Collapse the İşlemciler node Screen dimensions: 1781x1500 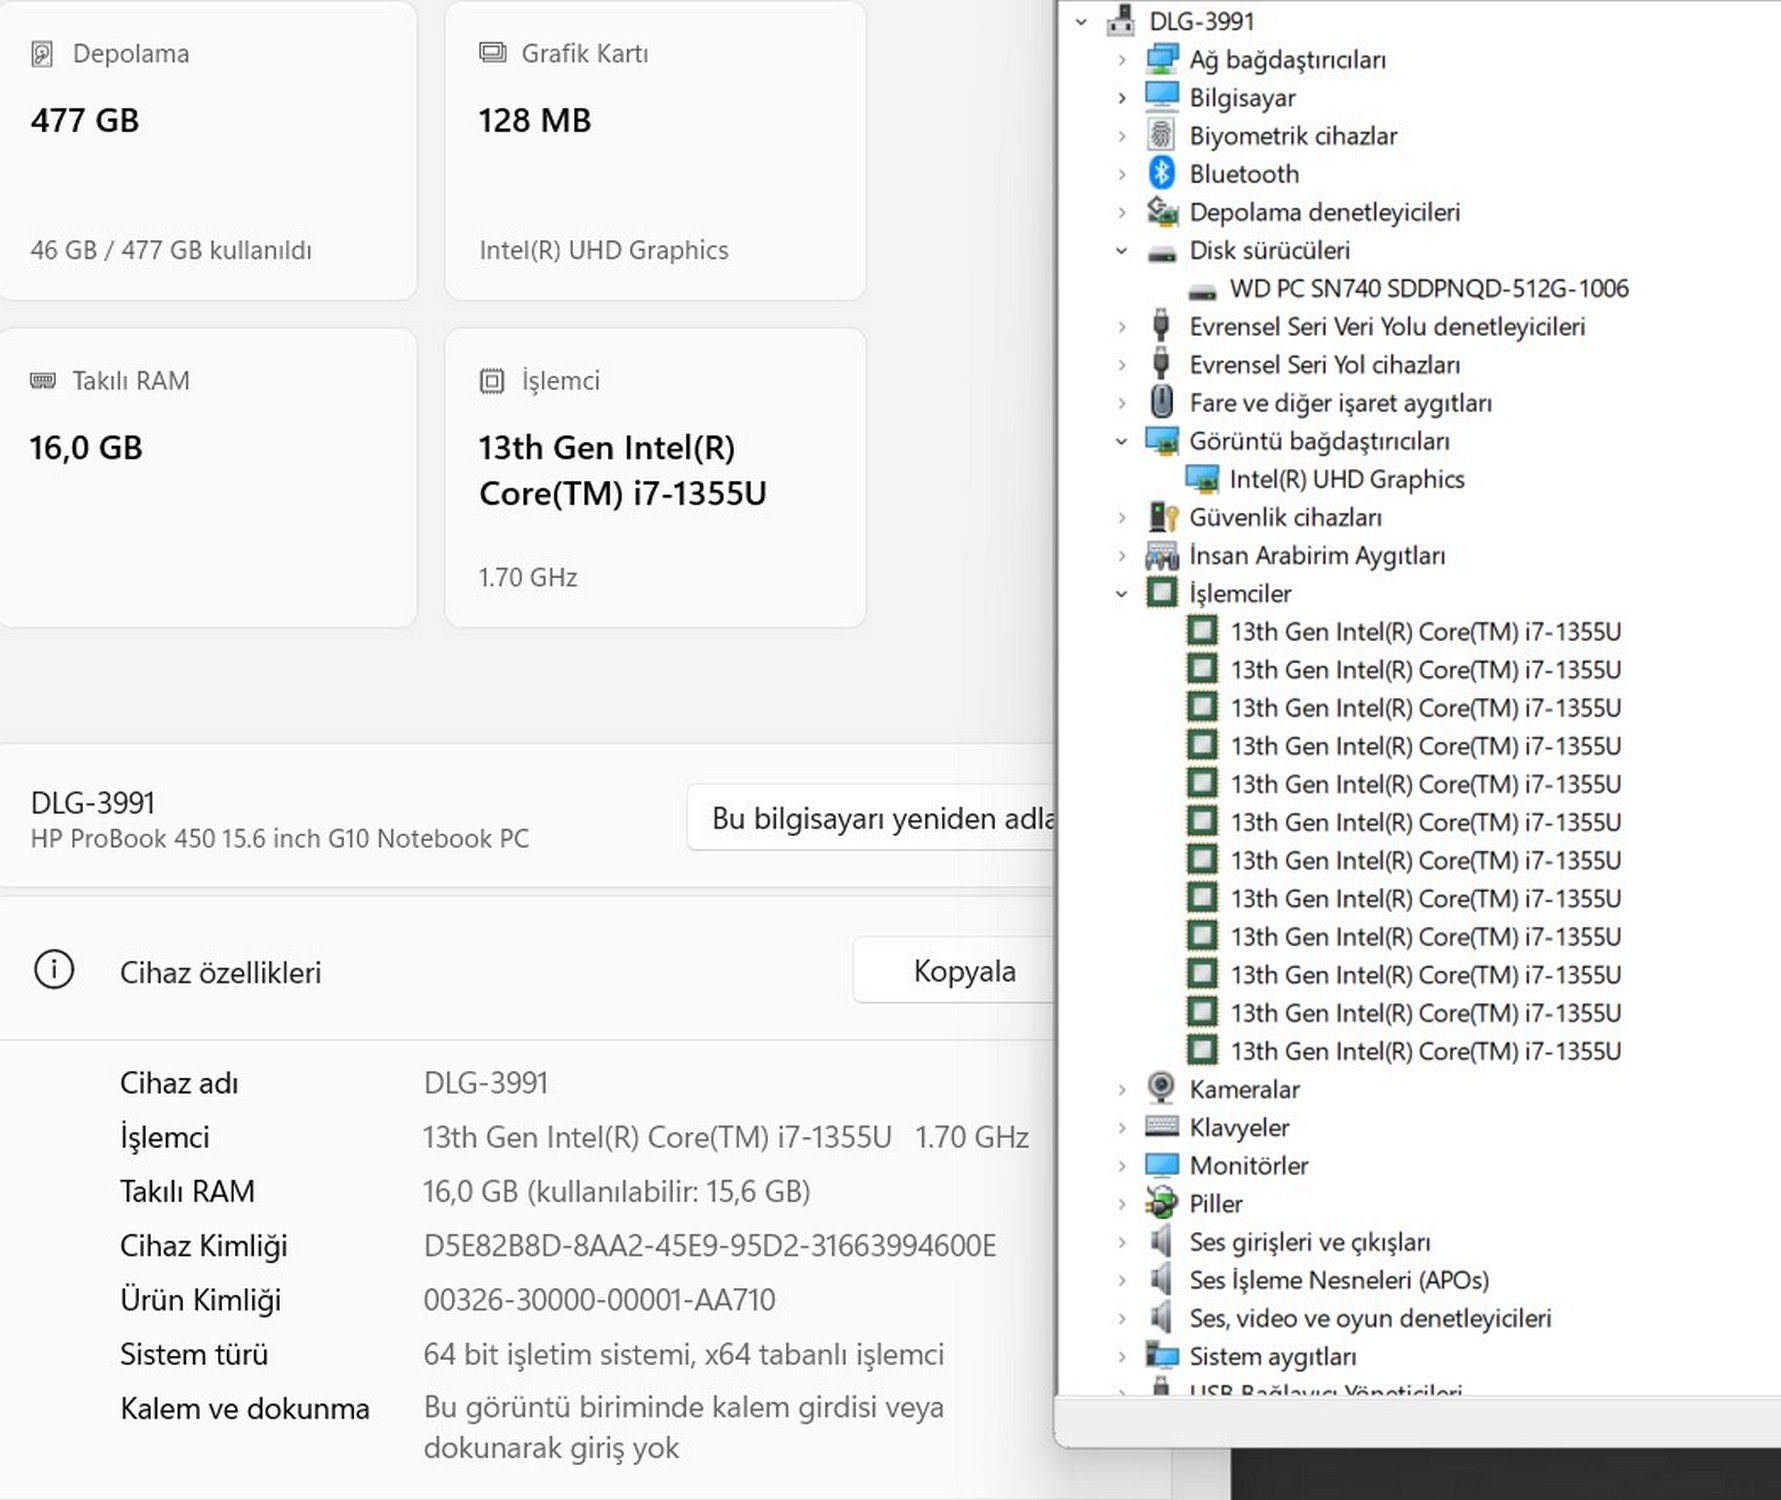tap(1122, 593)
